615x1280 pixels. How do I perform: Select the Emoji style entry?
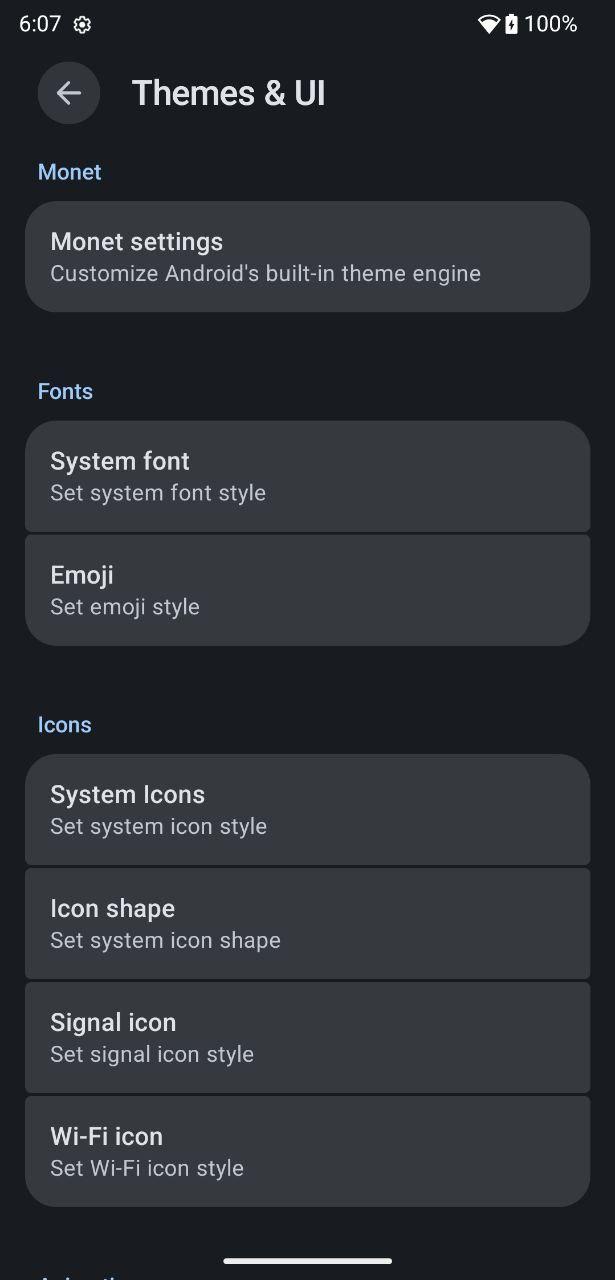pos(307,590)
